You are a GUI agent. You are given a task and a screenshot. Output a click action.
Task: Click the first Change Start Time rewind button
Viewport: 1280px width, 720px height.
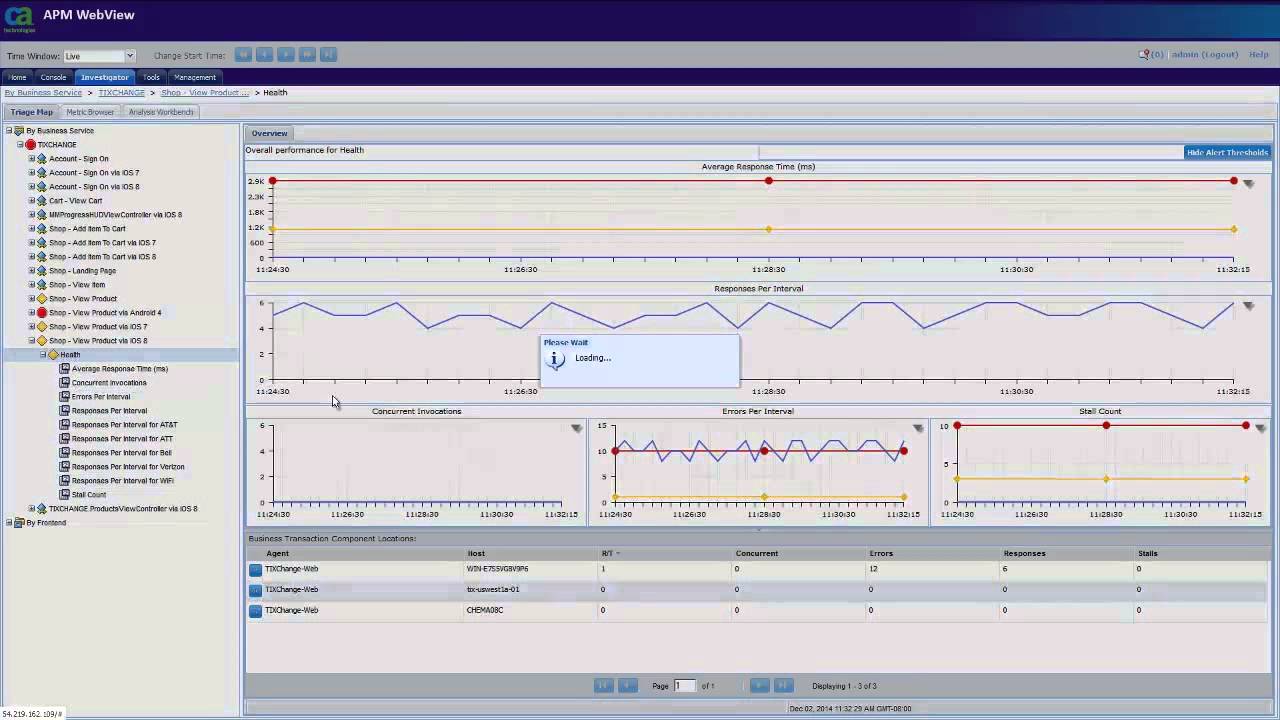tap(243, 55)
